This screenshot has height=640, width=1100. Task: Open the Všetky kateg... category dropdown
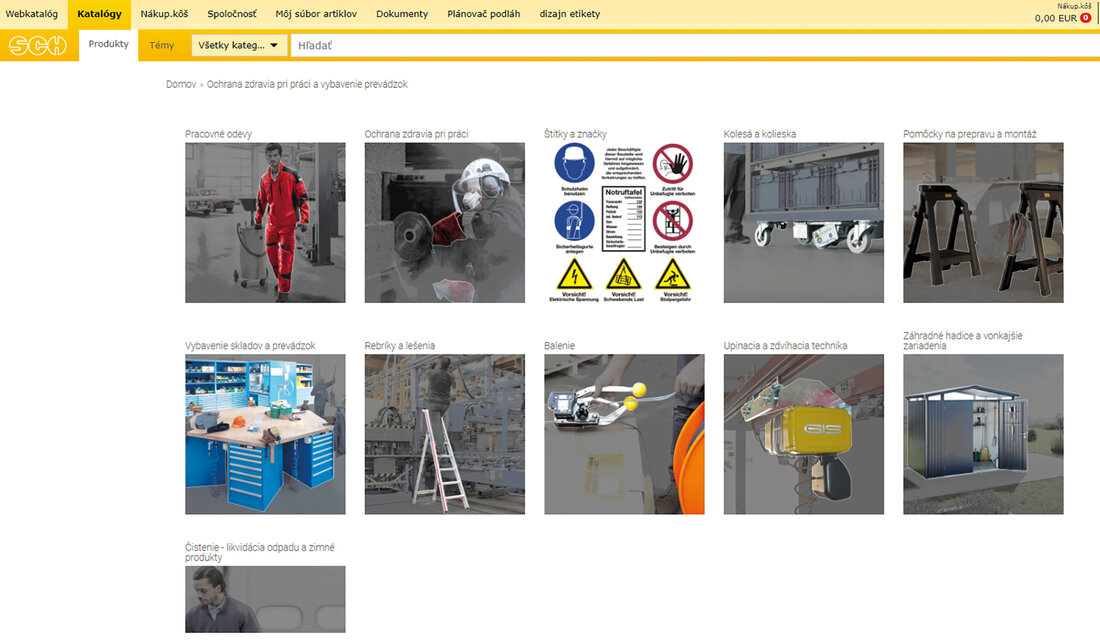tap(239, 46)
